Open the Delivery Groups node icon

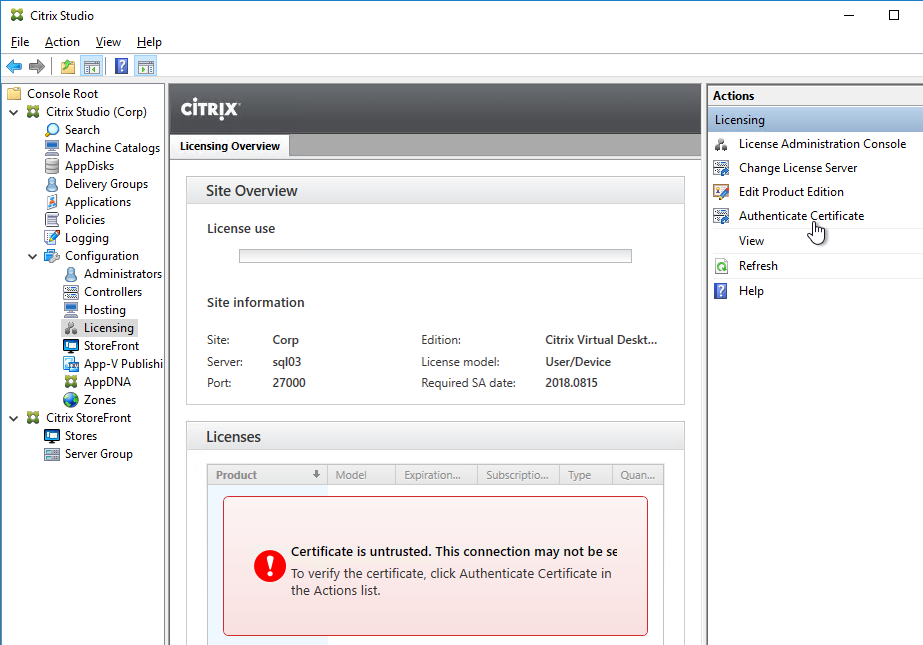52,184
